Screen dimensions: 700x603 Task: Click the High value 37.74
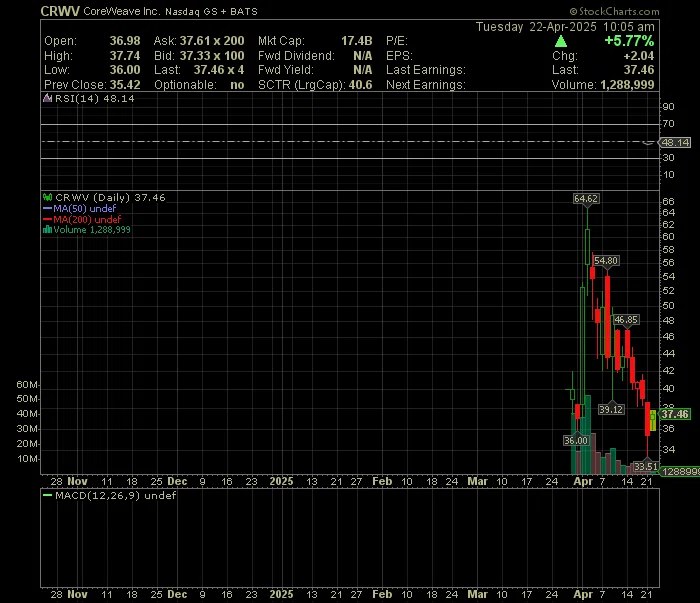(125, 56)
